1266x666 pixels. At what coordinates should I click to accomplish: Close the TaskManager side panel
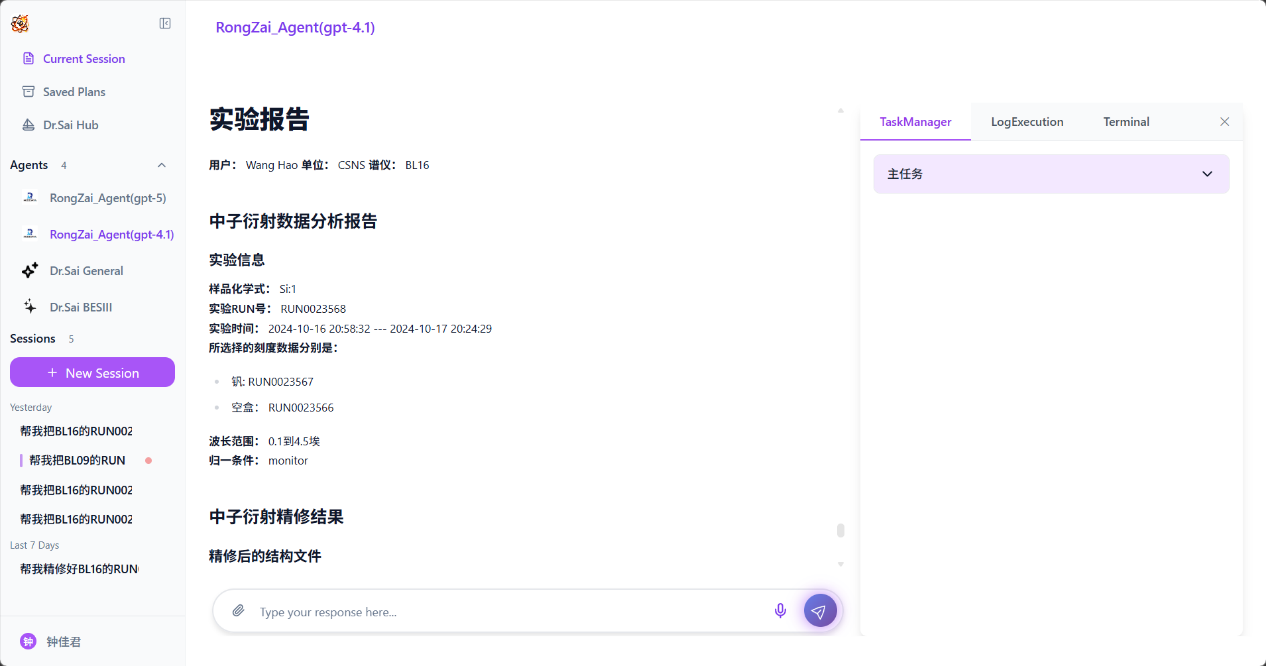1224,122
